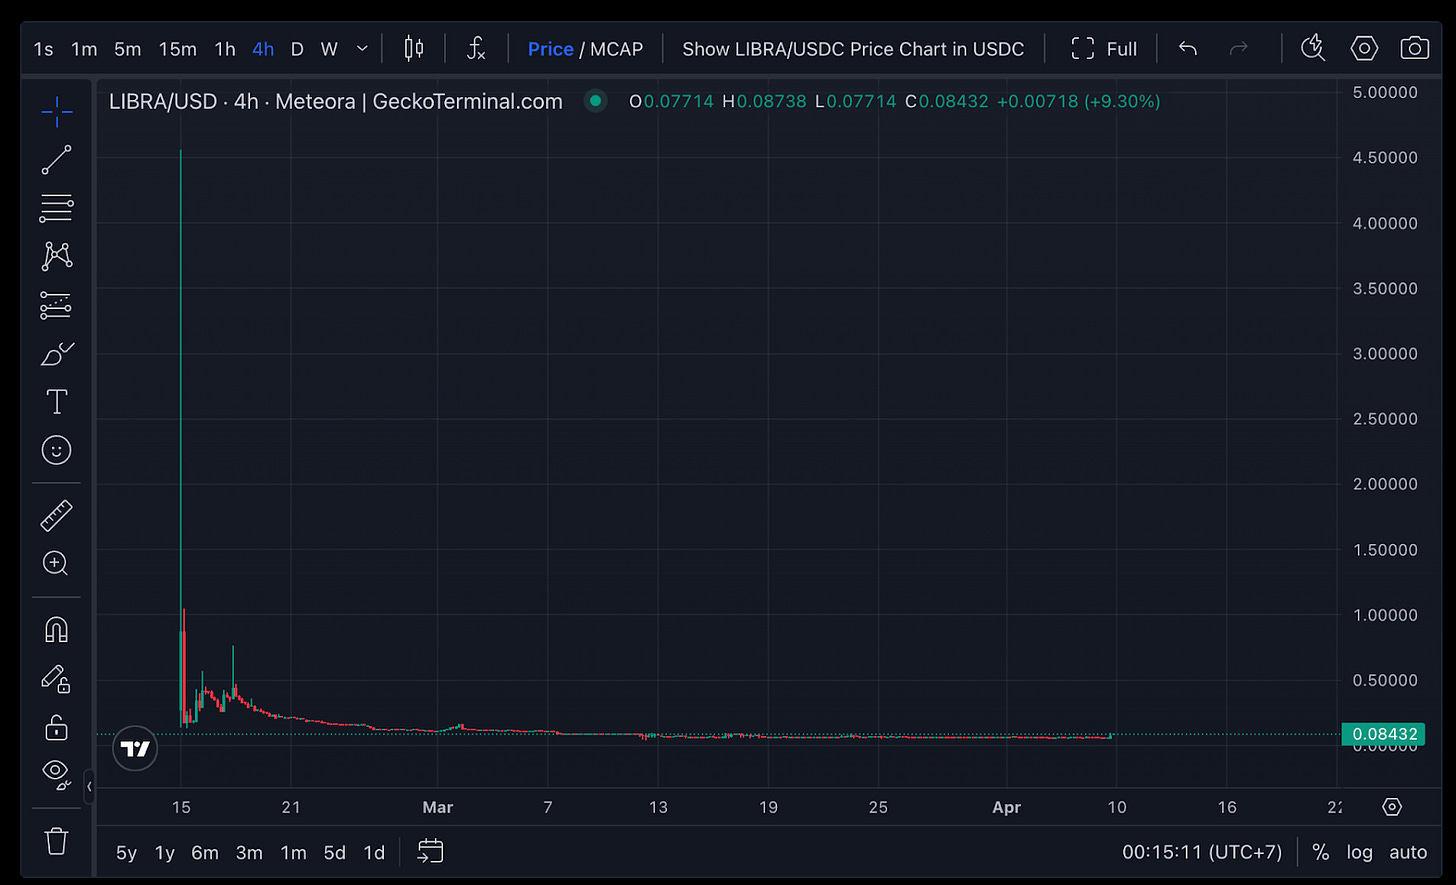Toggle lock all drawing tools
The width and height of the screenshot is (1456, 885).
(x=57, y=727)
